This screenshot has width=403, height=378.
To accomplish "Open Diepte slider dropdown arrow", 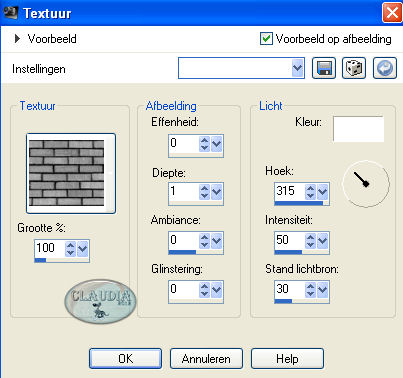I will coord(217,192).
